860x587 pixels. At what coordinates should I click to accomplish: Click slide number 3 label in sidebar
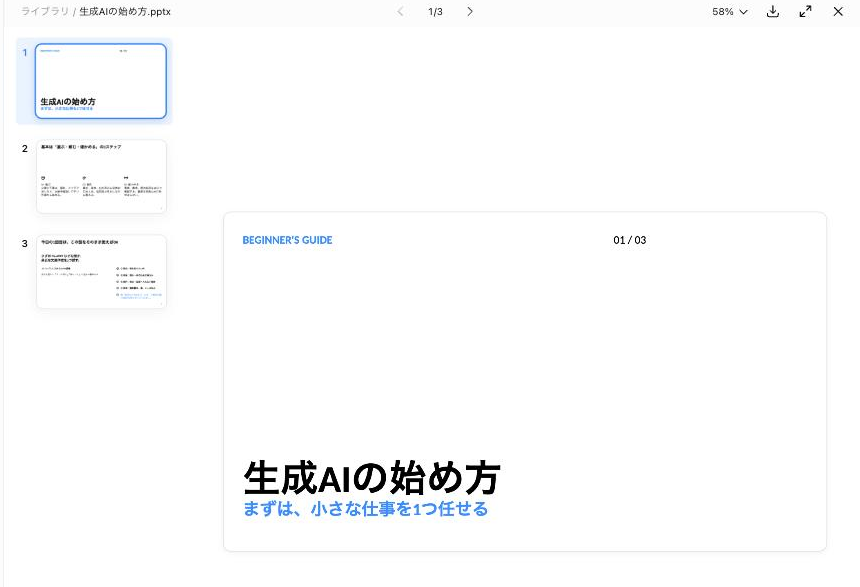coord(25,244)
